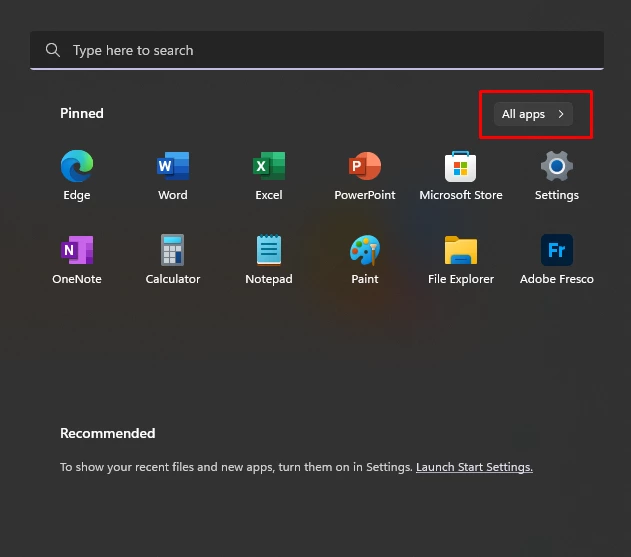Focus the Type here to search field

317,50
